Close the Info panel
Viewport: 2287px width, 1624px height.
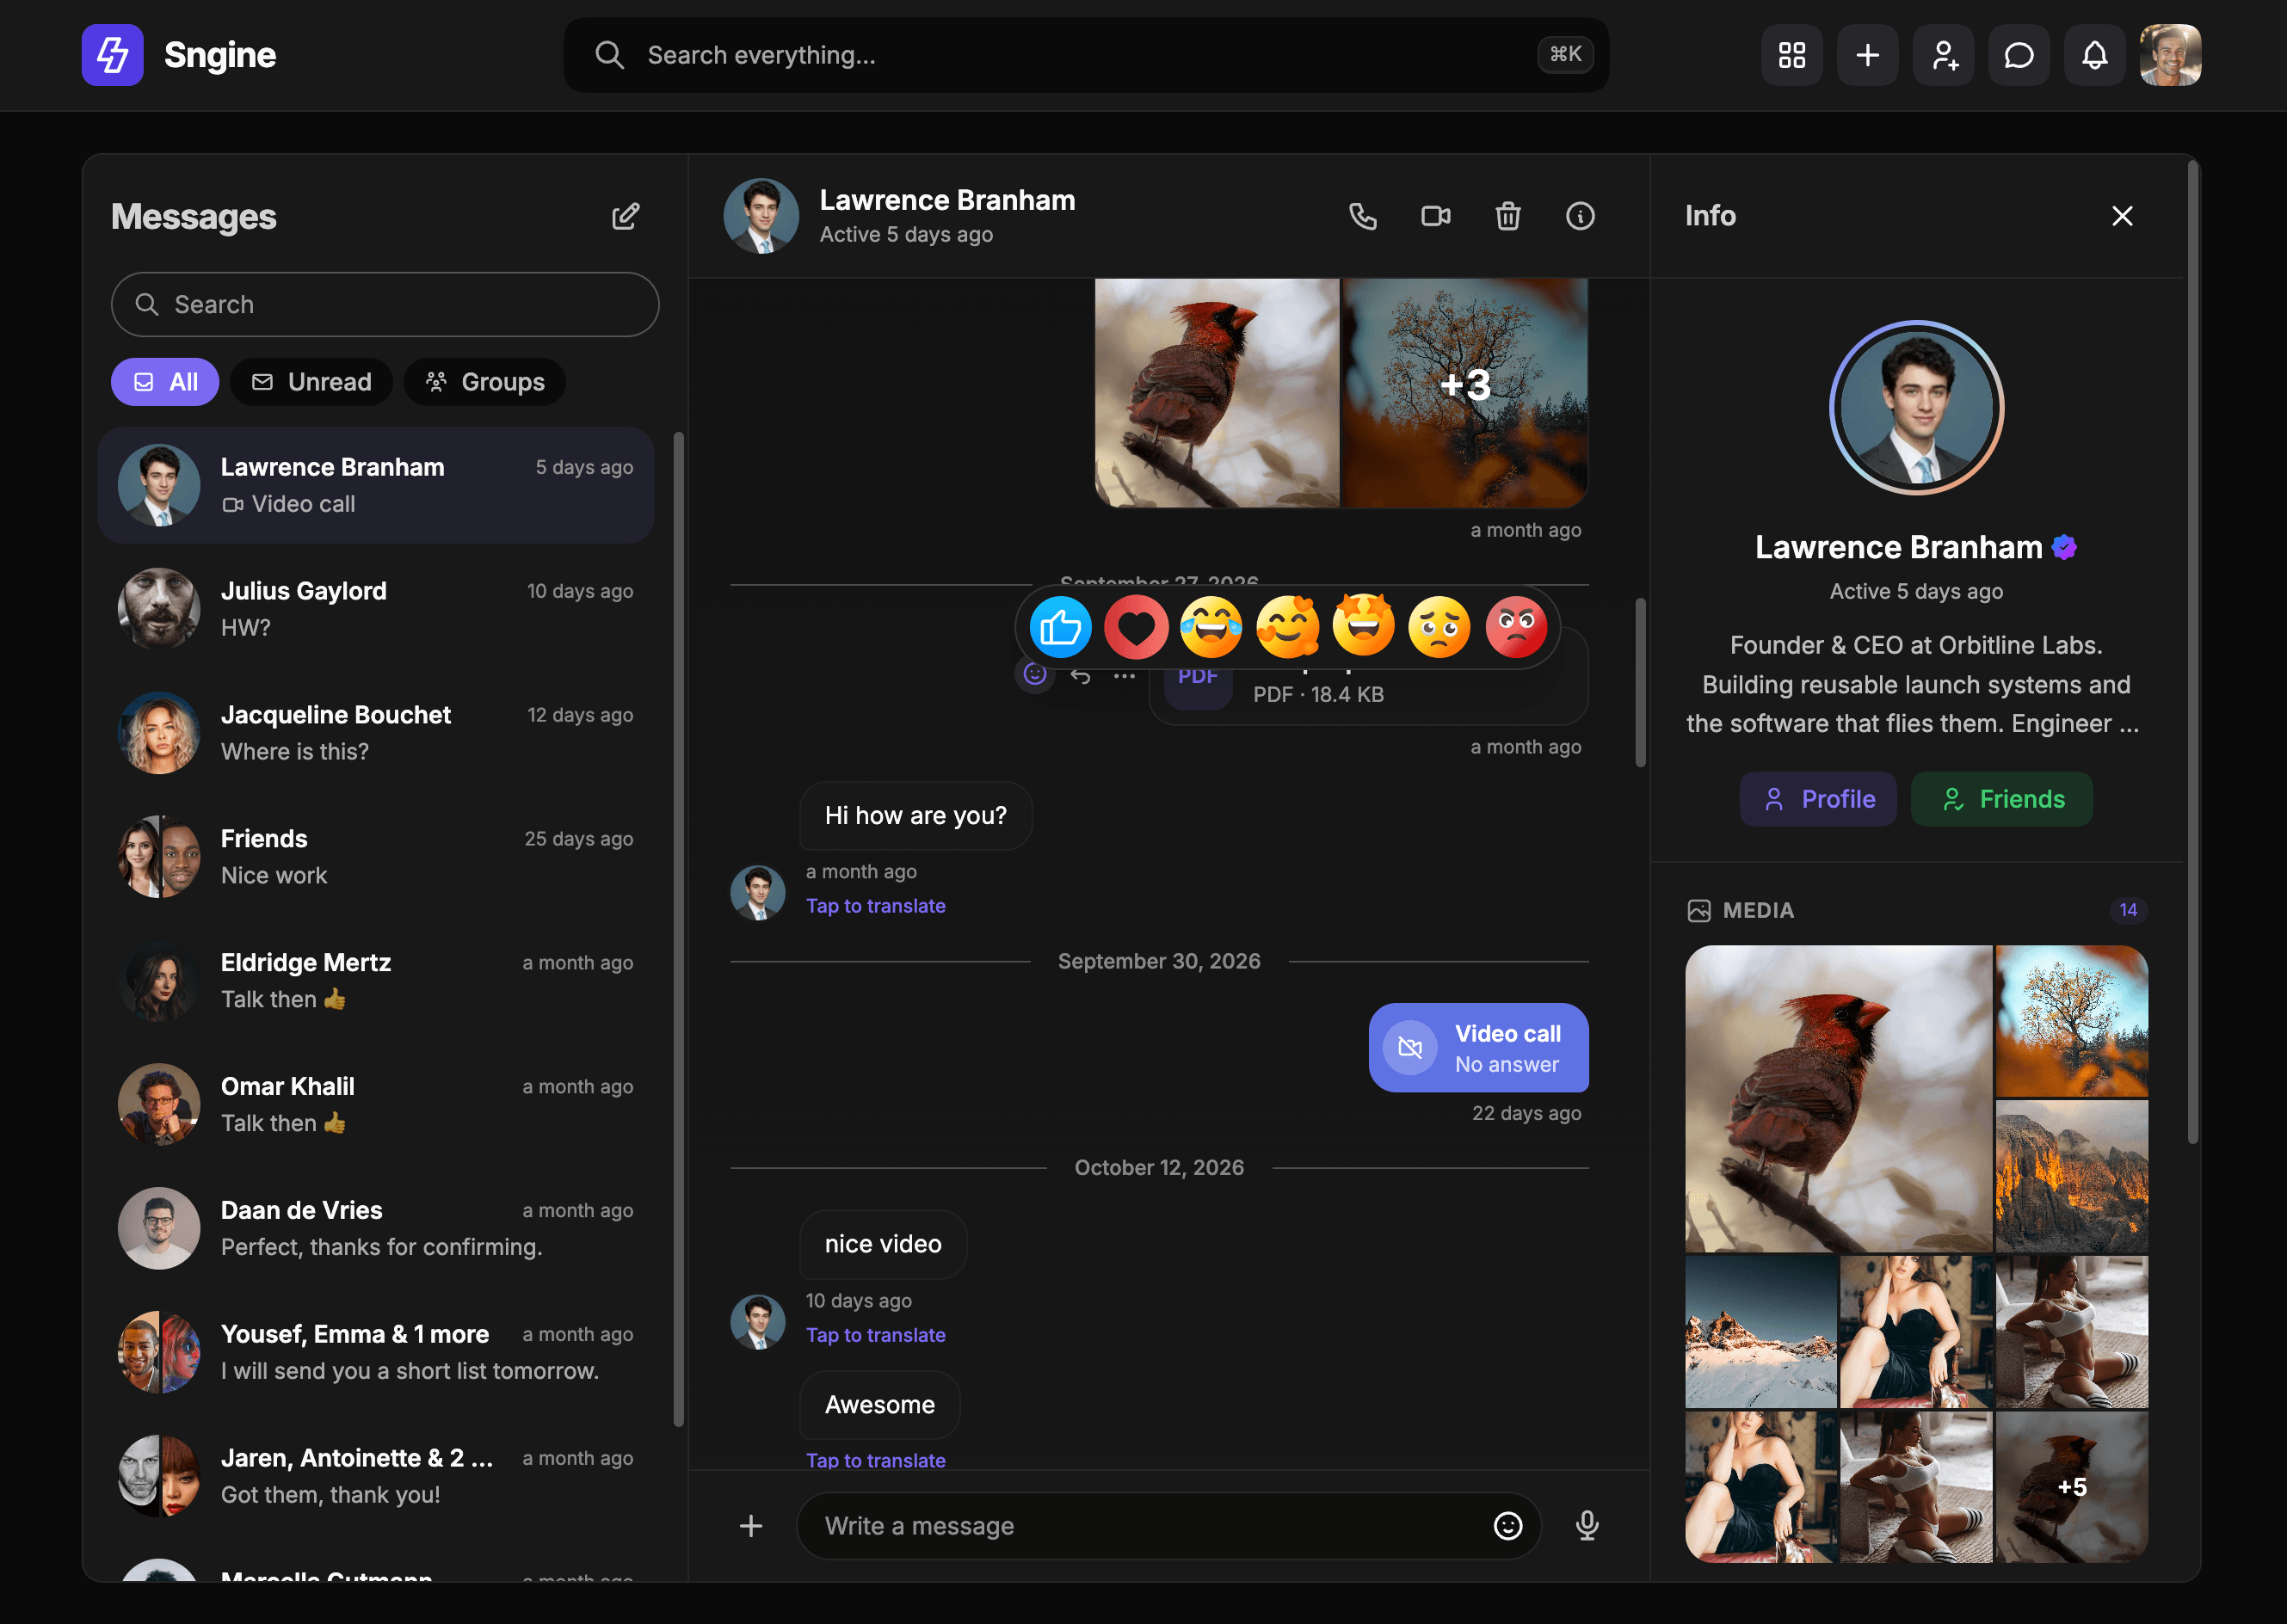click(x=2122, y=216)
